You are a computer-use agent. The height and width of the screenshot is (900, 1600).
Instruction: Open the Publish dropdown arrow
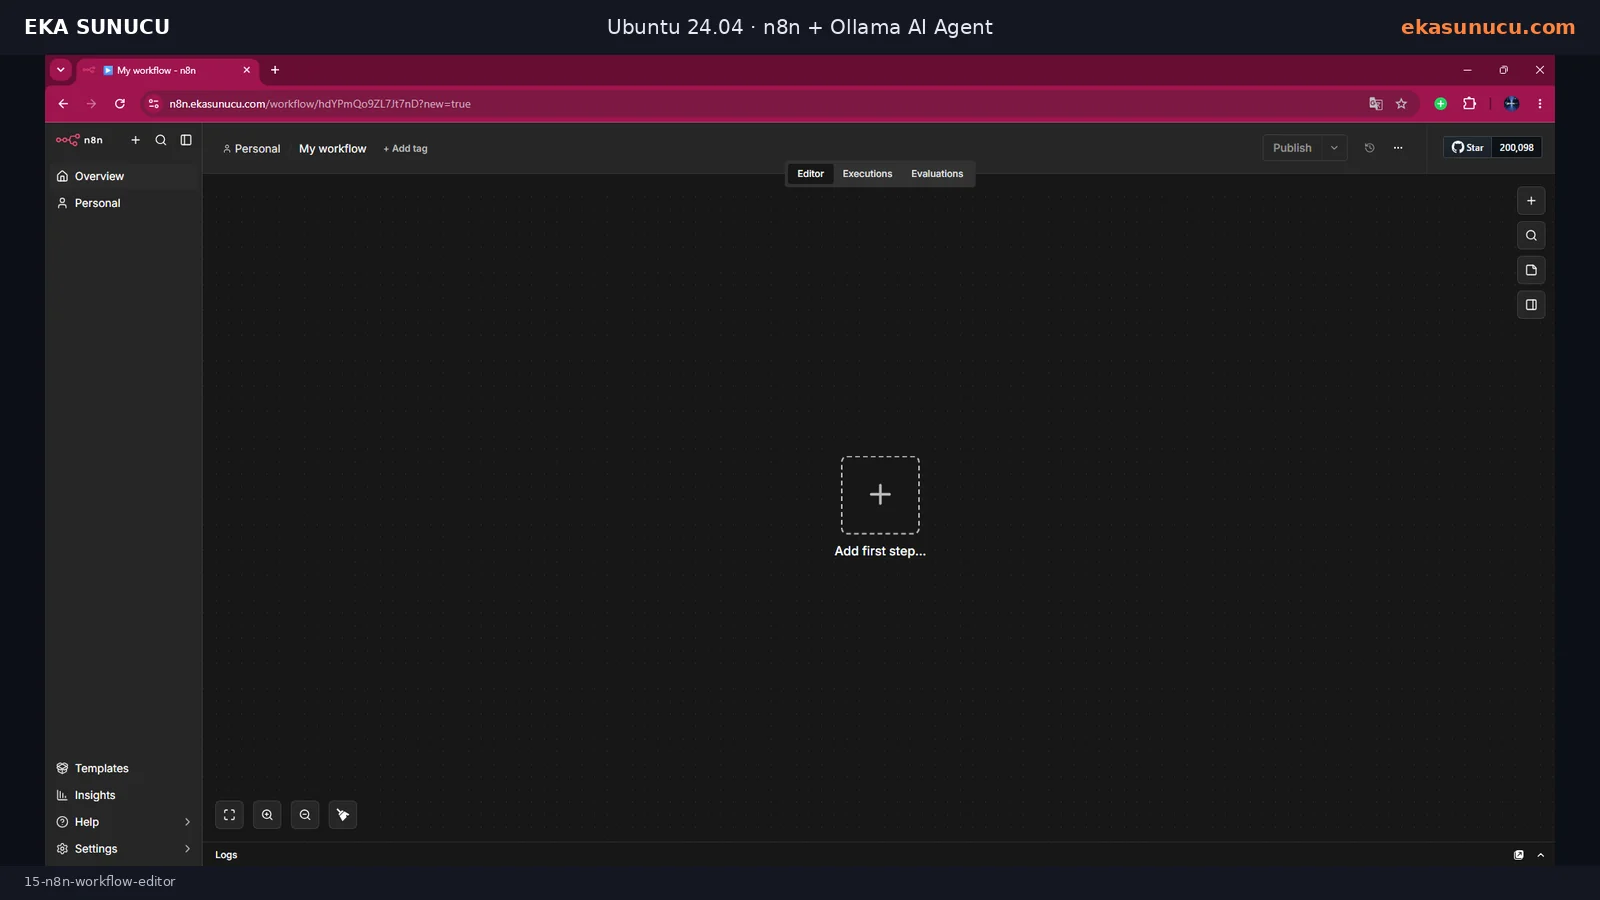pyautogui.click(x=1334, y=148)
